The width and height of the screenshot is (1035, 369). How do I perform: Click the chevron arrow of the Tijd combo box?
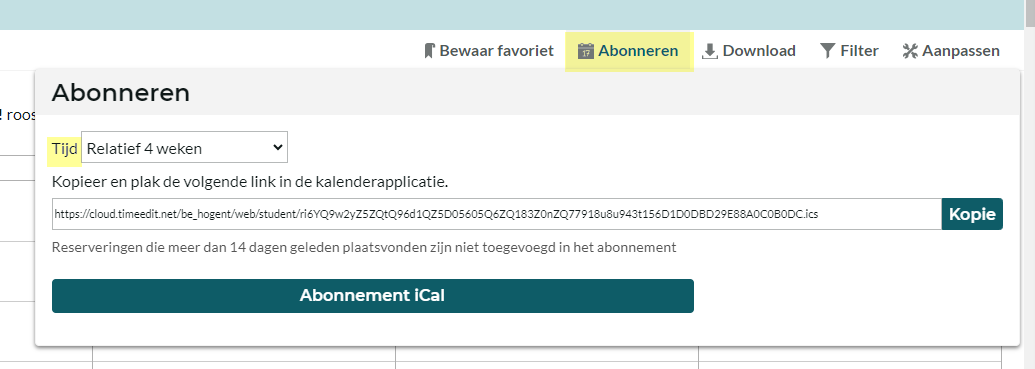point(277,148)
